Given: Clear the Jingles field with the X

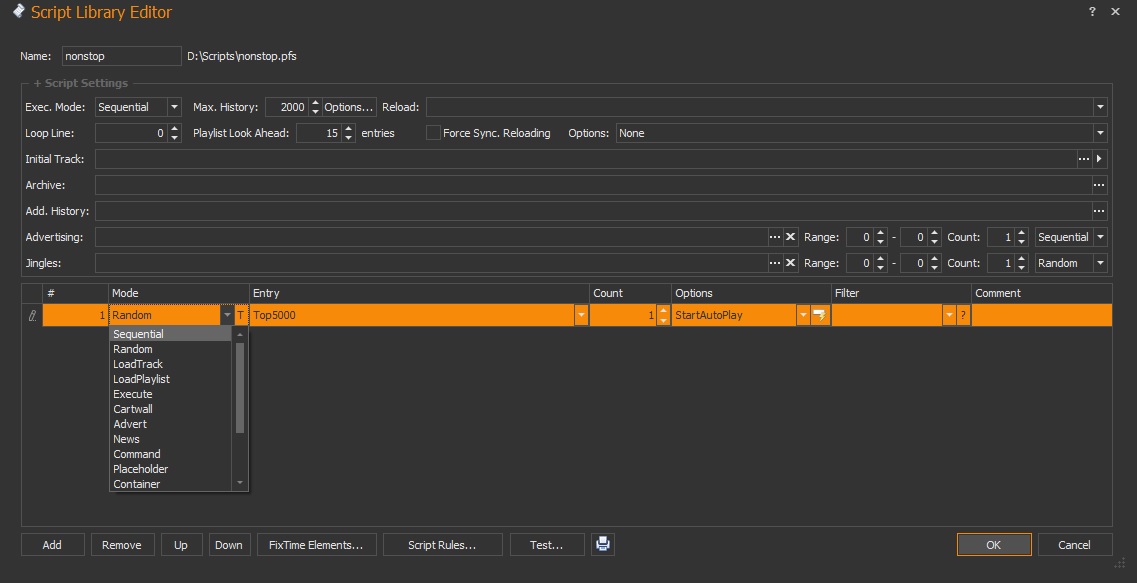Looking at the screenshot, I should coord(790,263).
